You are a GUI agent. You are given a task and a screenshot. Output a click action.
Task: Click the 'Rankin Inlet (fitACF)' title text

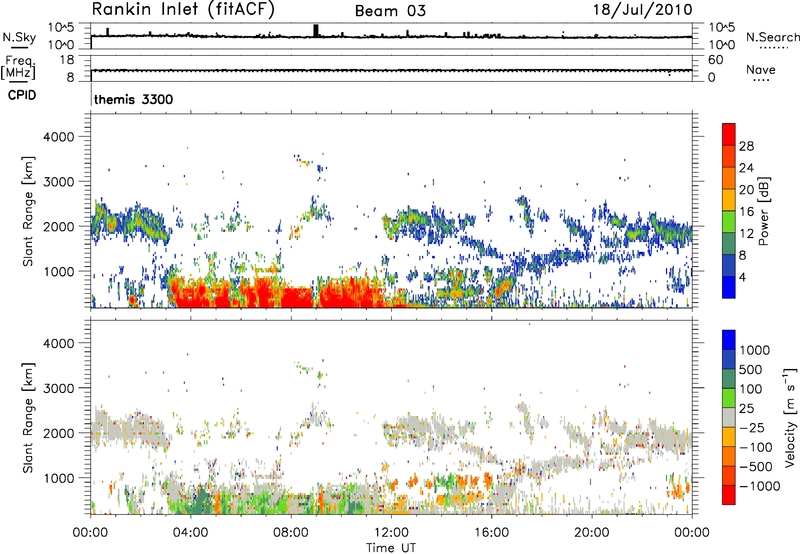click(x=183, y=10)
